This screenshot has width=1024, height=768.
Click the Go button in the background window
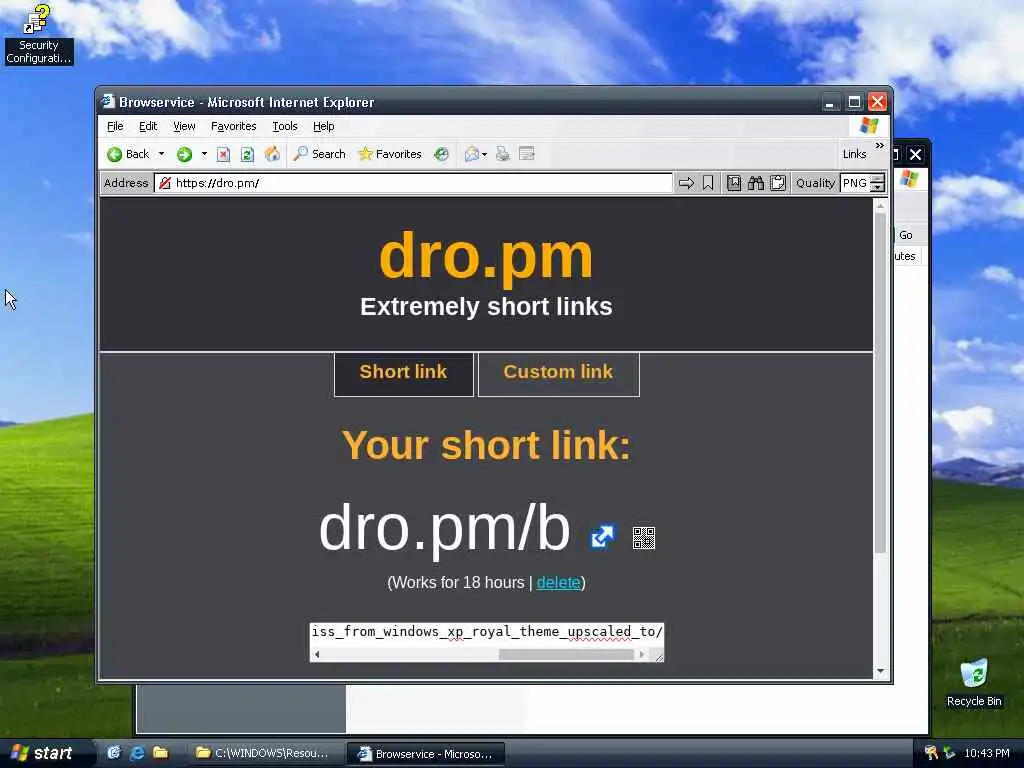(905, 235)
